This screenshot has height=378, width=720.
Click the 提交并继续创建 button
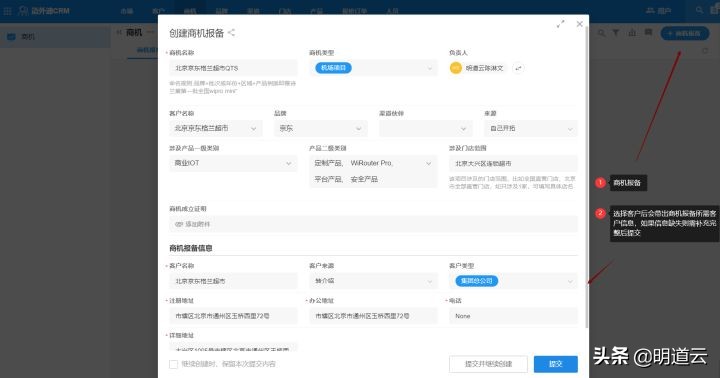pos(488,364)
